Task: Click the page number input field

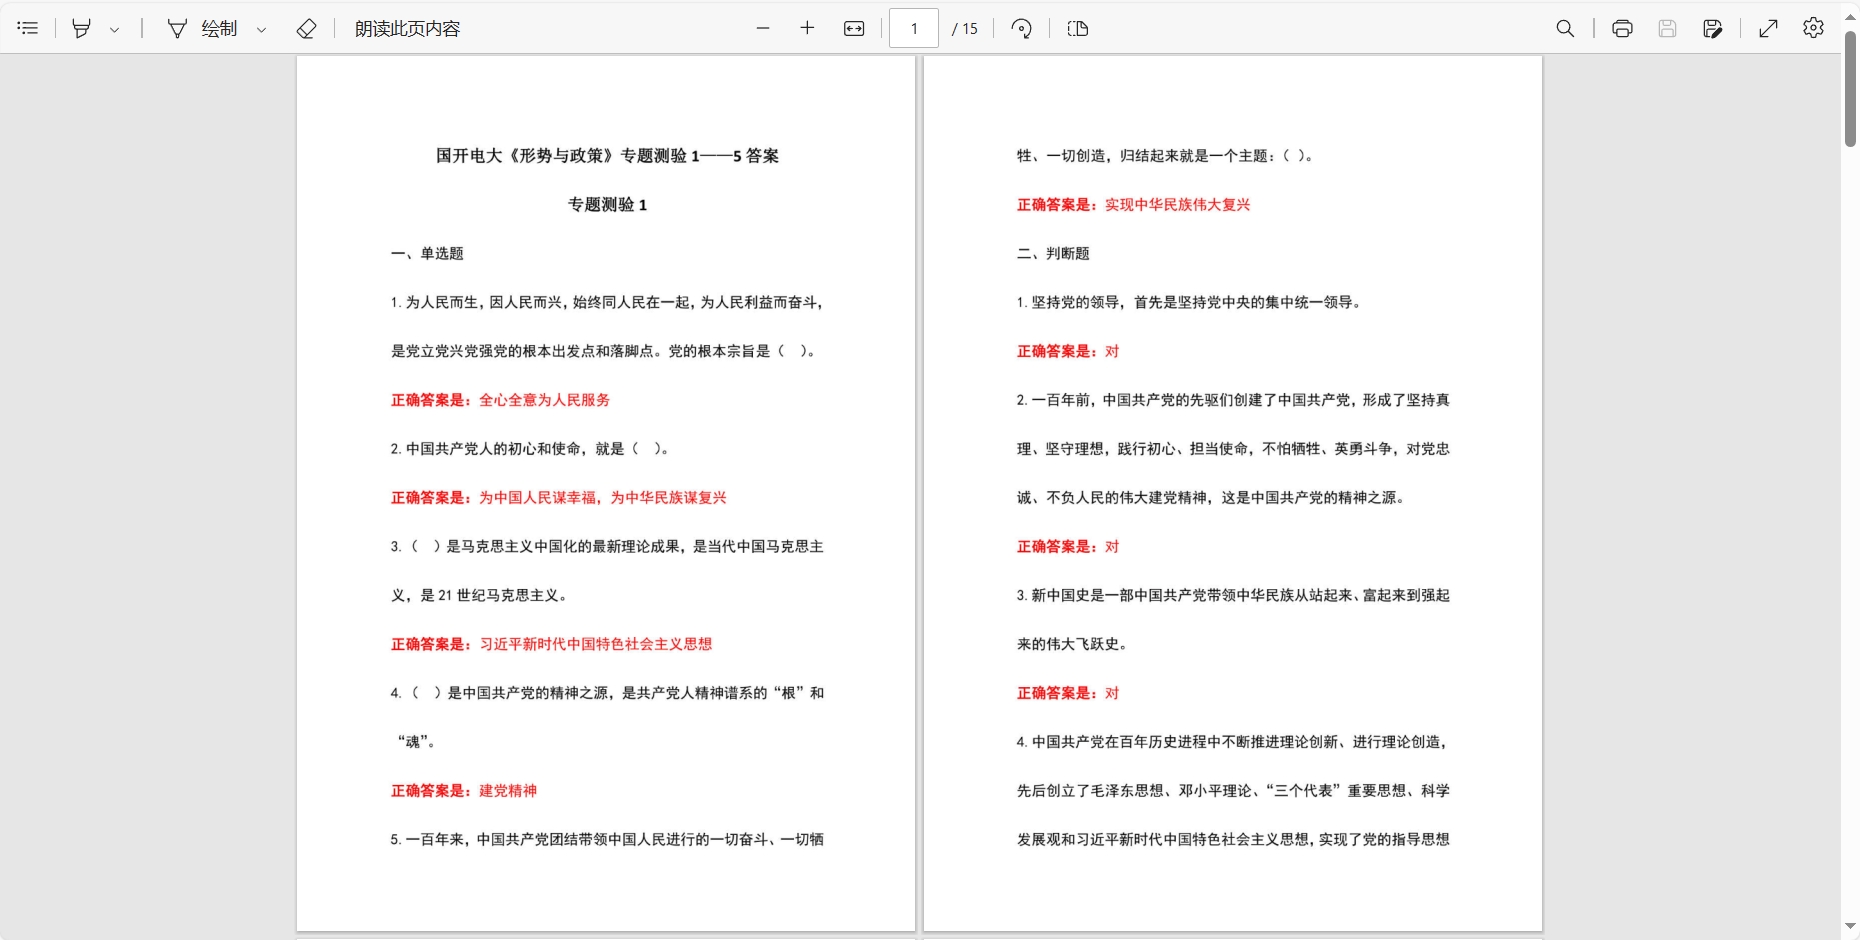Action: [914, 28]
